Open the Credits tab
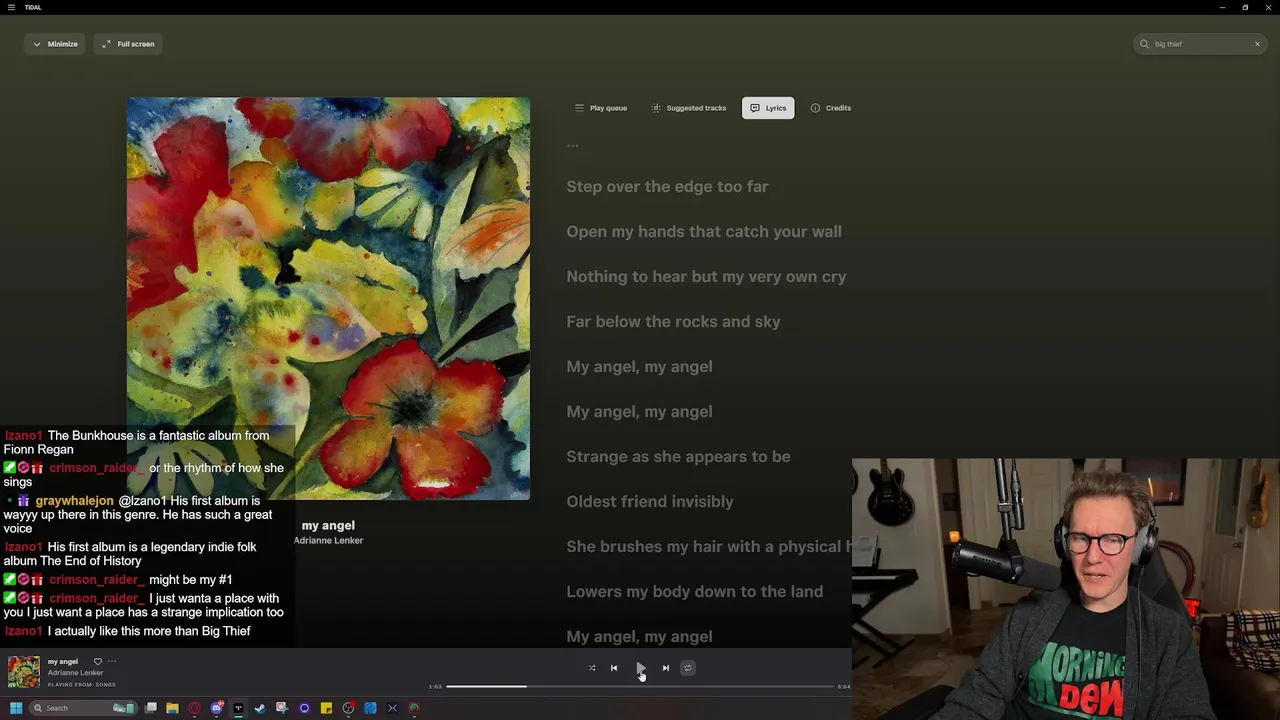Image resolution: width=1280 pixels, height=720 pixels. (831, 108)
